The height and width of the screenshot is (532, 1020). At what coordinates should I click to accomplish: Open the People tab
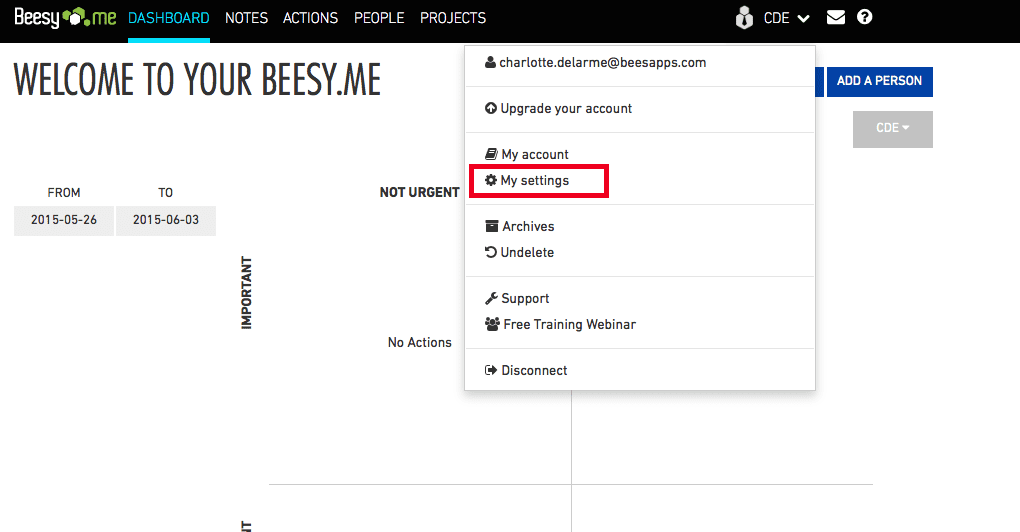379,18
